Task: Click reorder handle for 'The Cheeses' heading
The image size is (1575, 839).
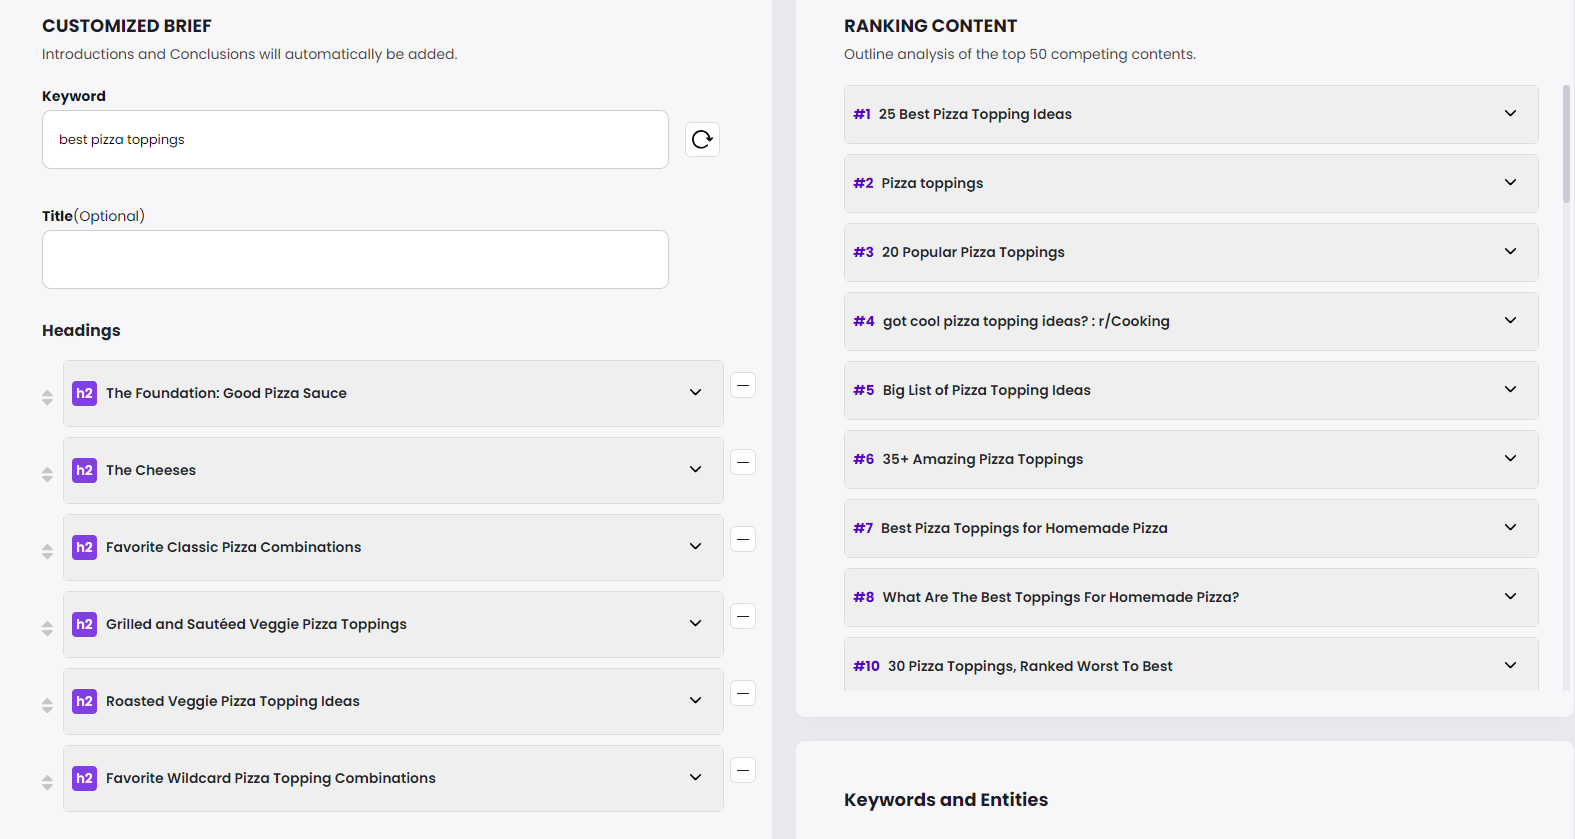Action: coord(47,474)
